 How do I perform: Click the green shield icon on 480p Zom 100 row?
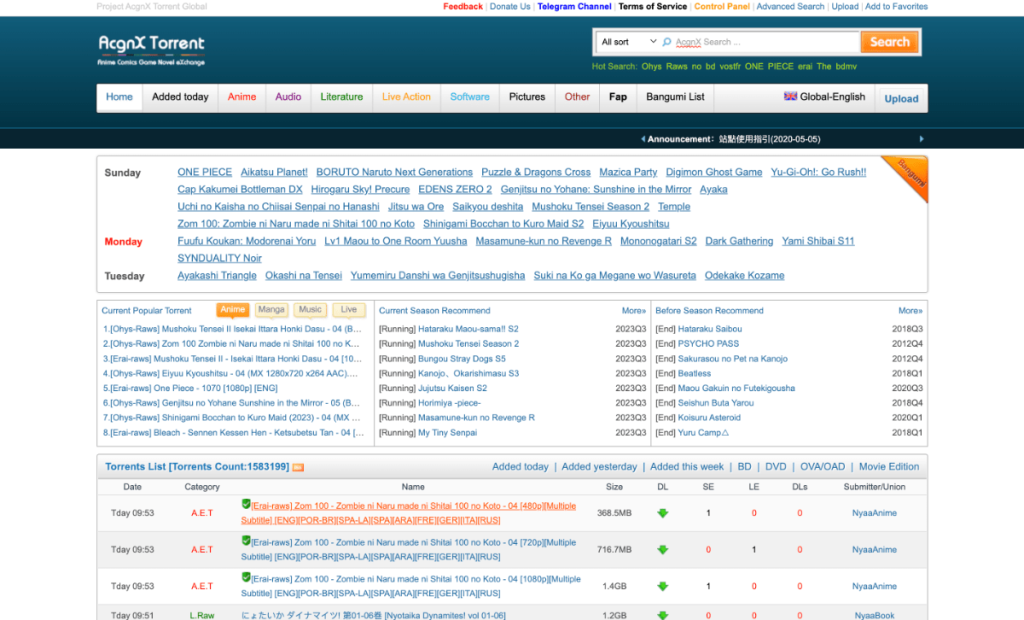[246, 504]
